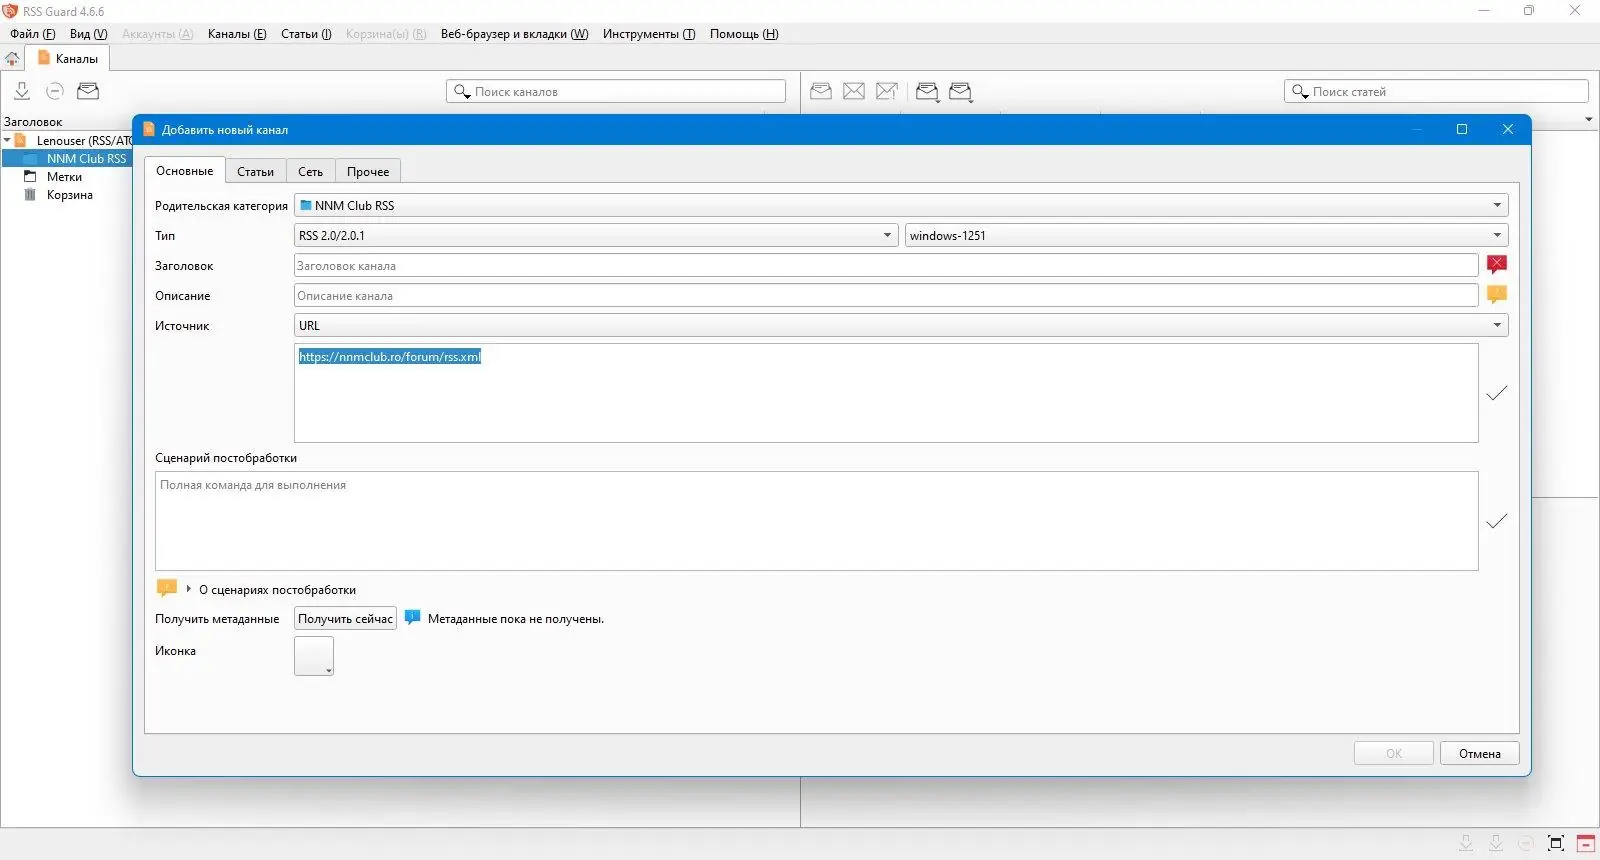The image size is (1600, 860).
Task: Click the stop fetching icon in feeds toolbar
Action: pos(55,91)
